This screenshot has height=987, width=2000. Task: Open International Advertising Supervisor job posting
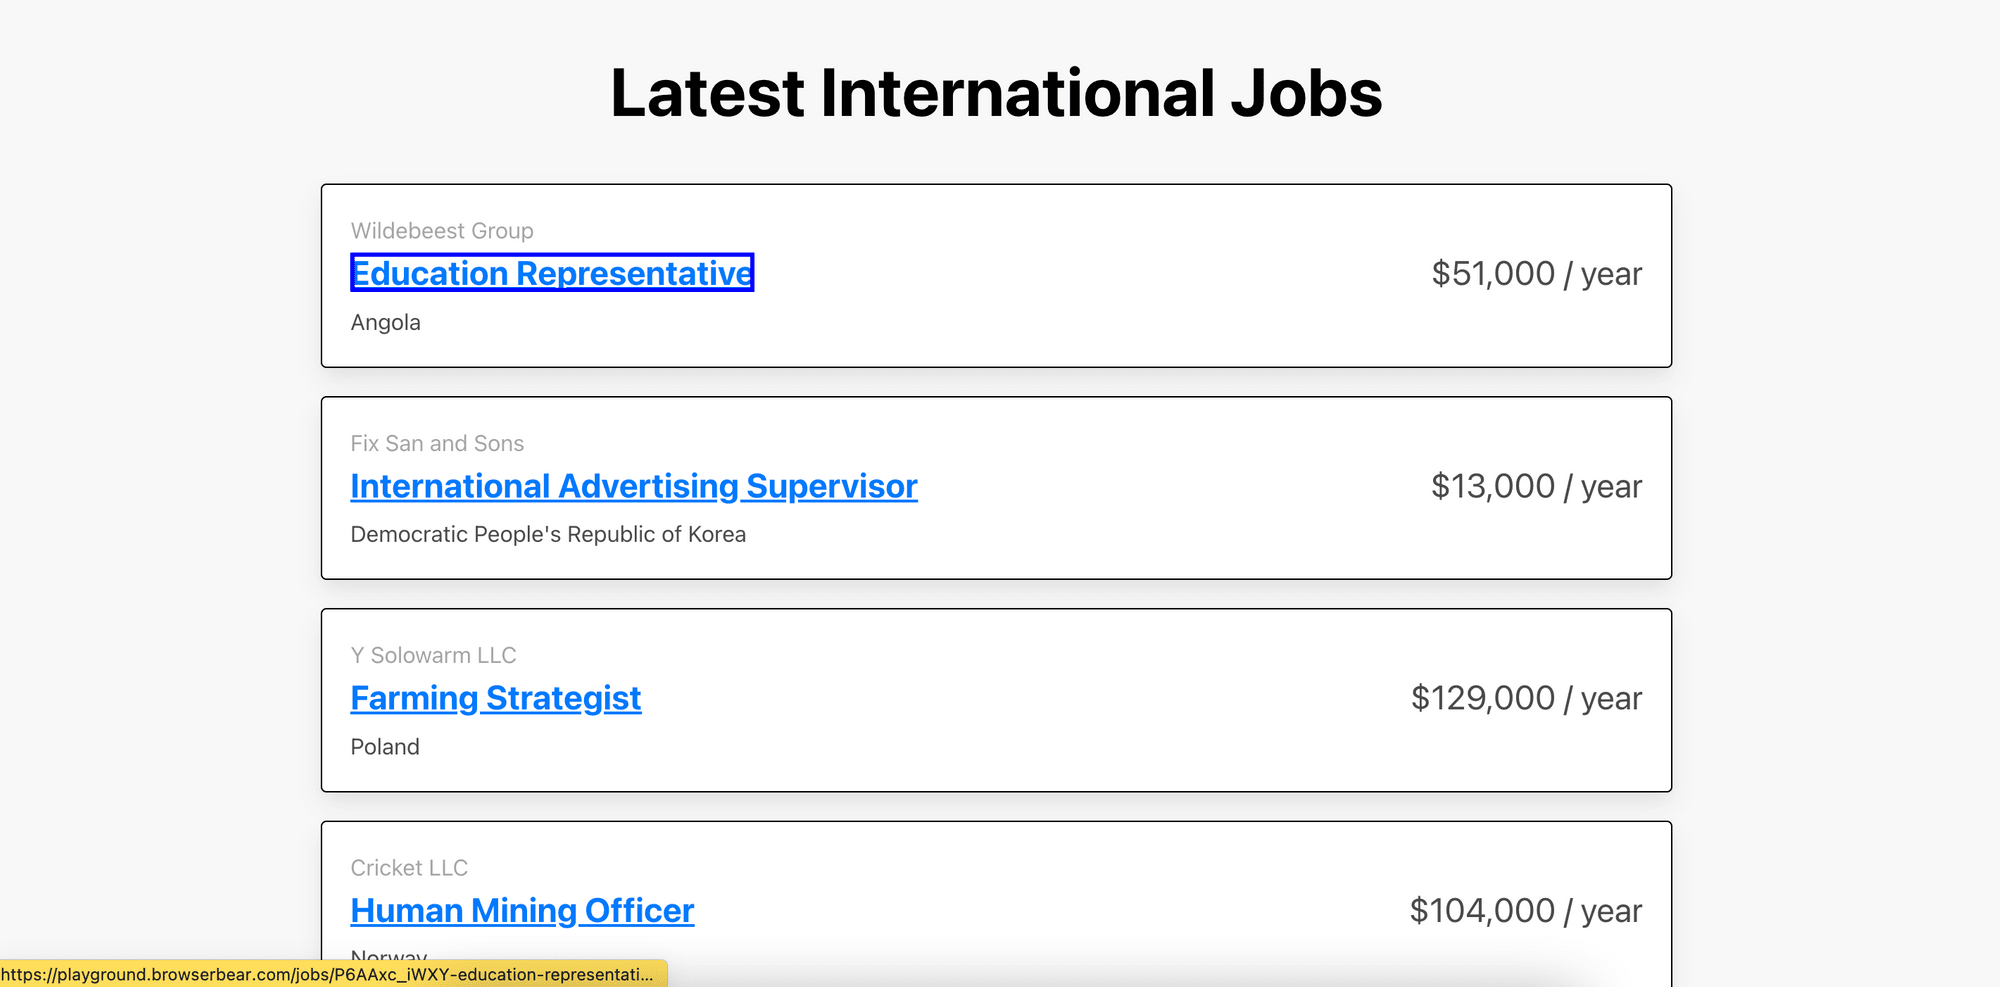pos(633,486)
